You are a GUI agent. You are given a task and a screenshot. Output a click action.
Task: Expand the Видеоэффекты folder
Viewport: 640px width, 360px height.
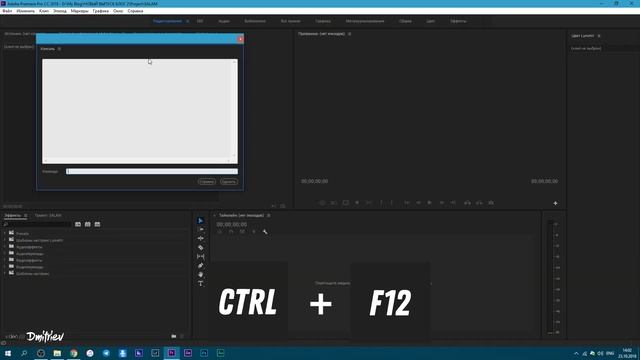coord(5,260)
